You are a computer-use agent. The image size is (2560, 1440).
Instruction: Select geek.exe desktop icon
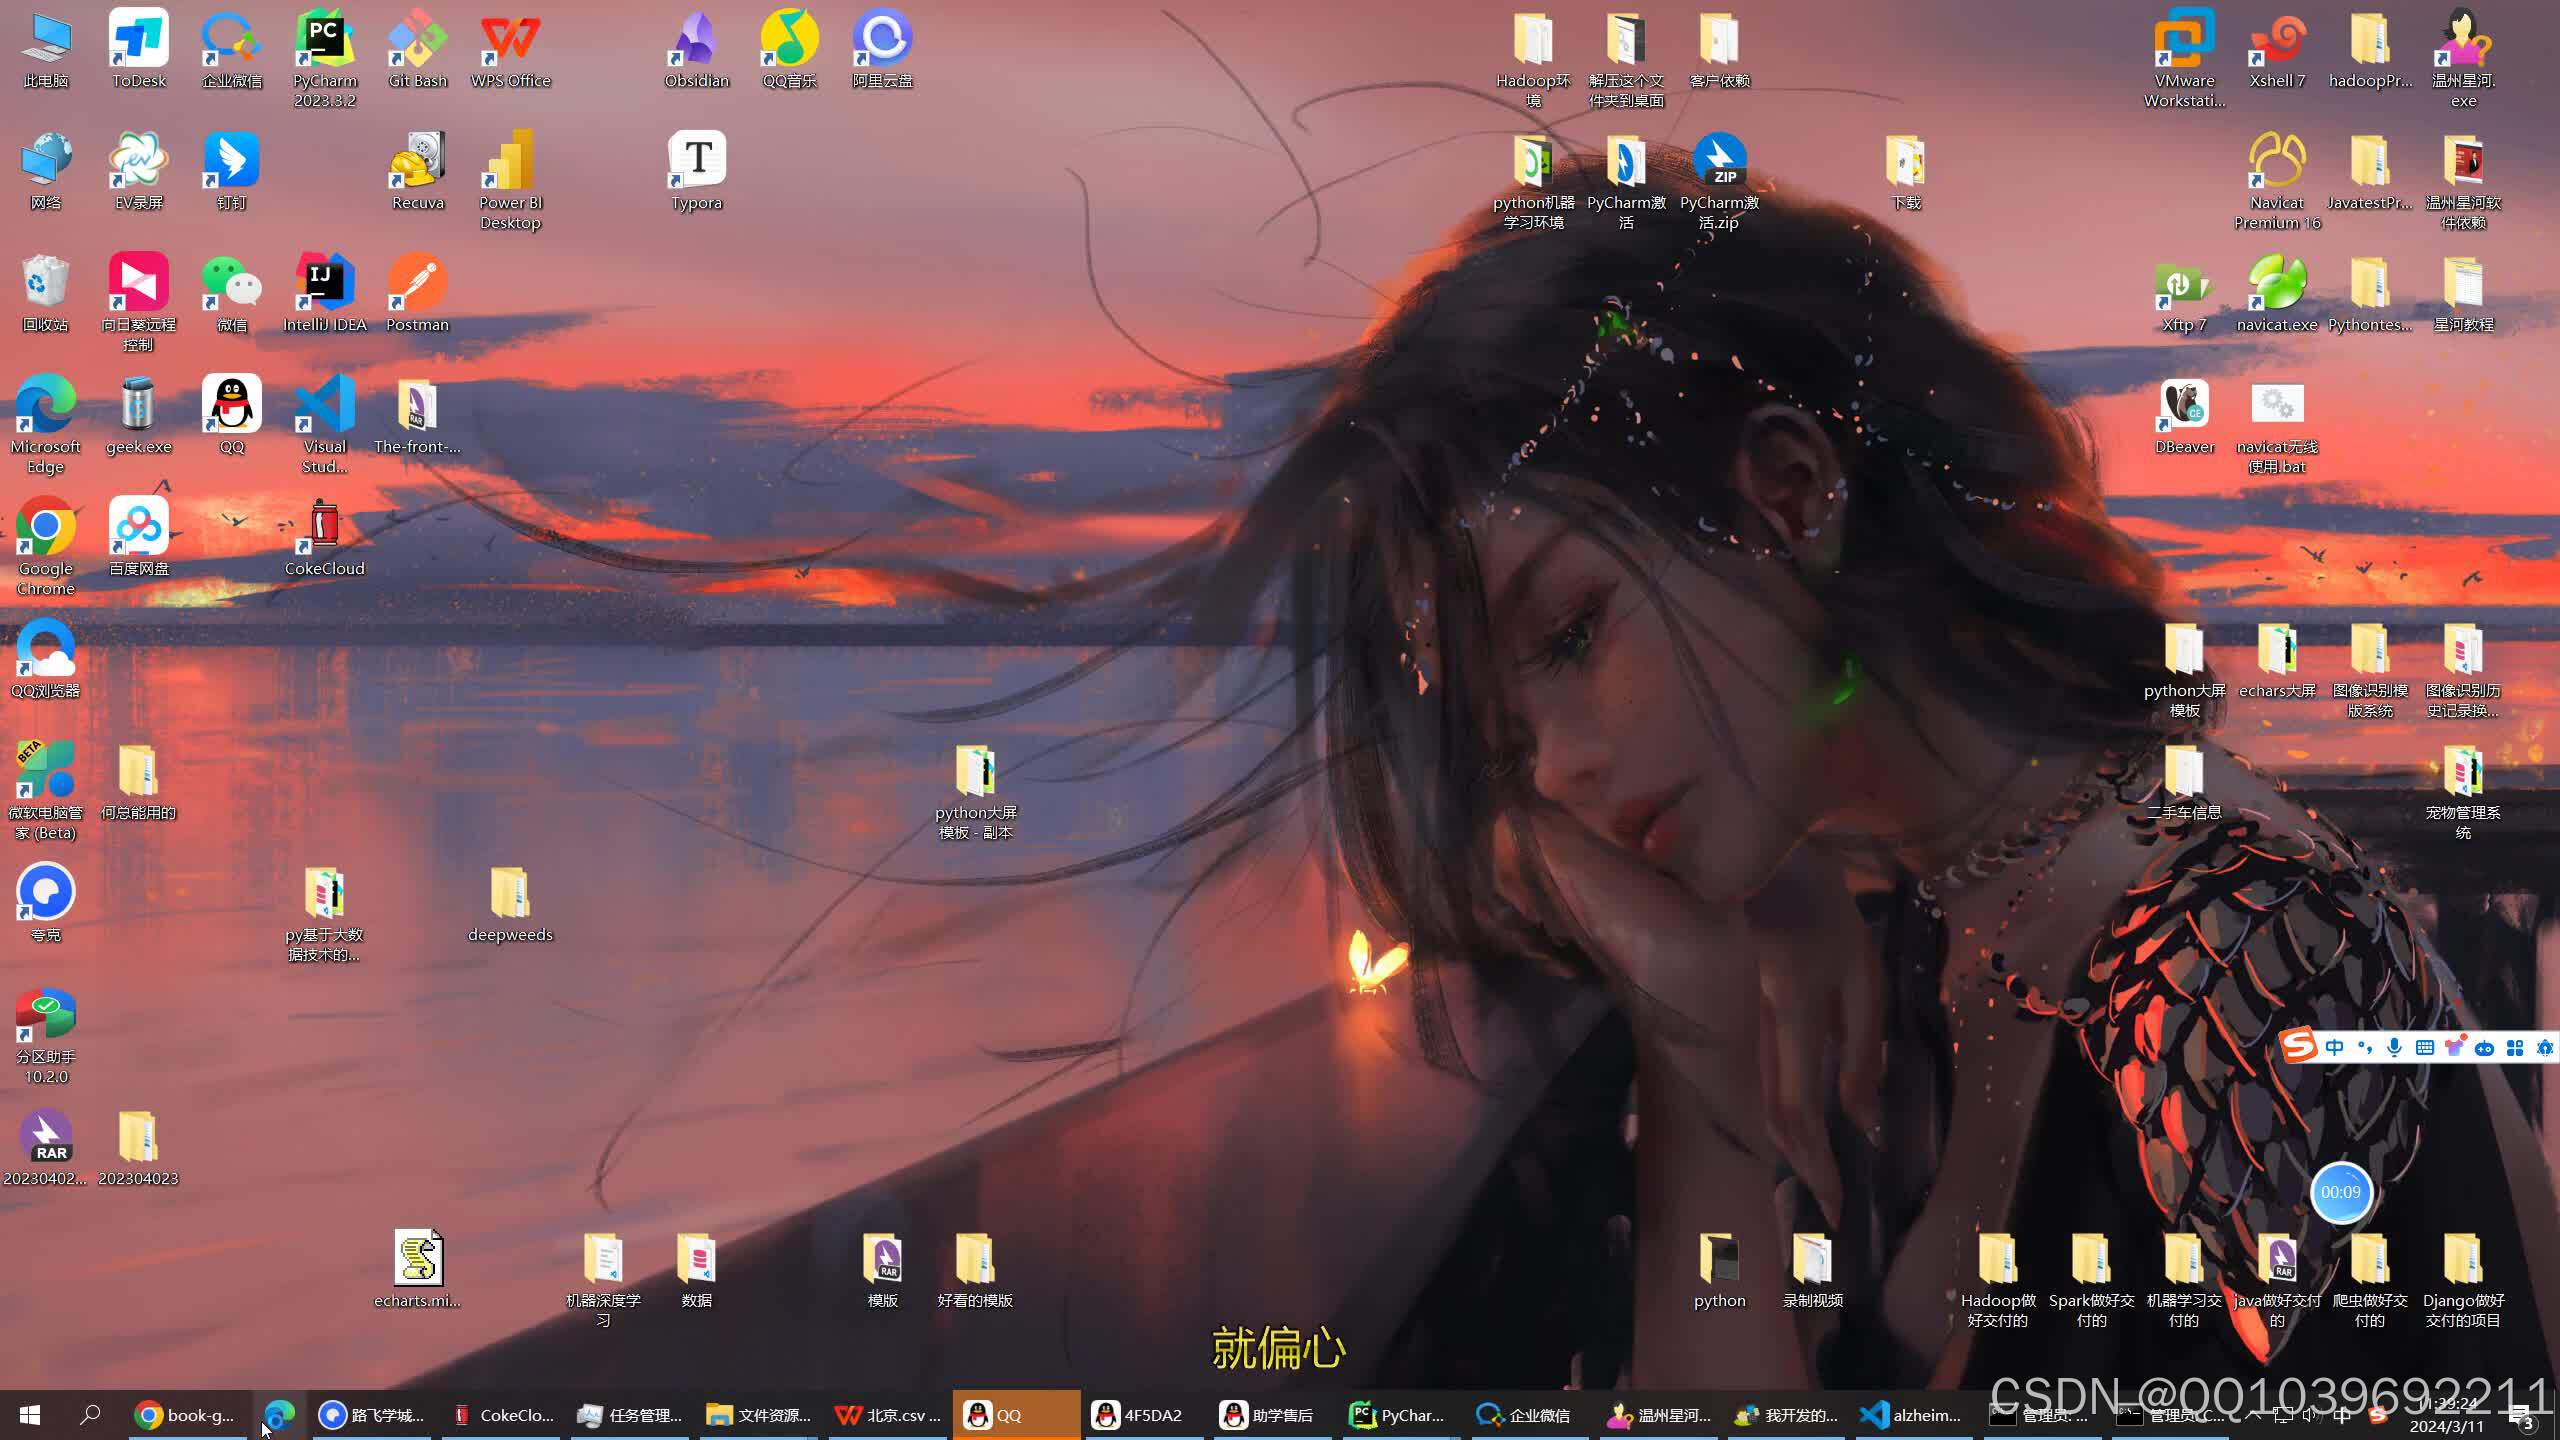(139, 414)
